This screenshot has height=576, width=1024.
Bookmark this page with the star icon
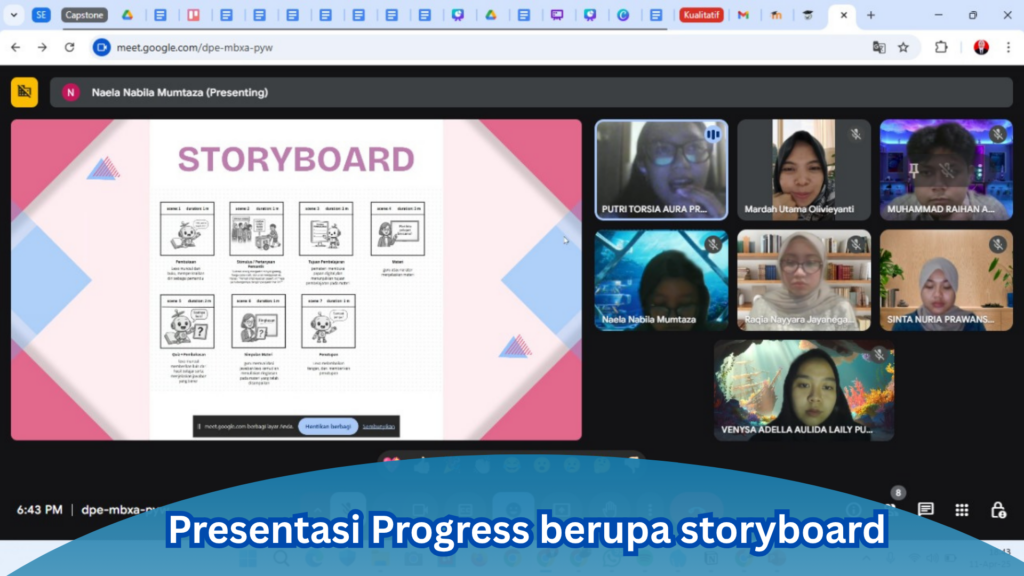click(903, 47)
